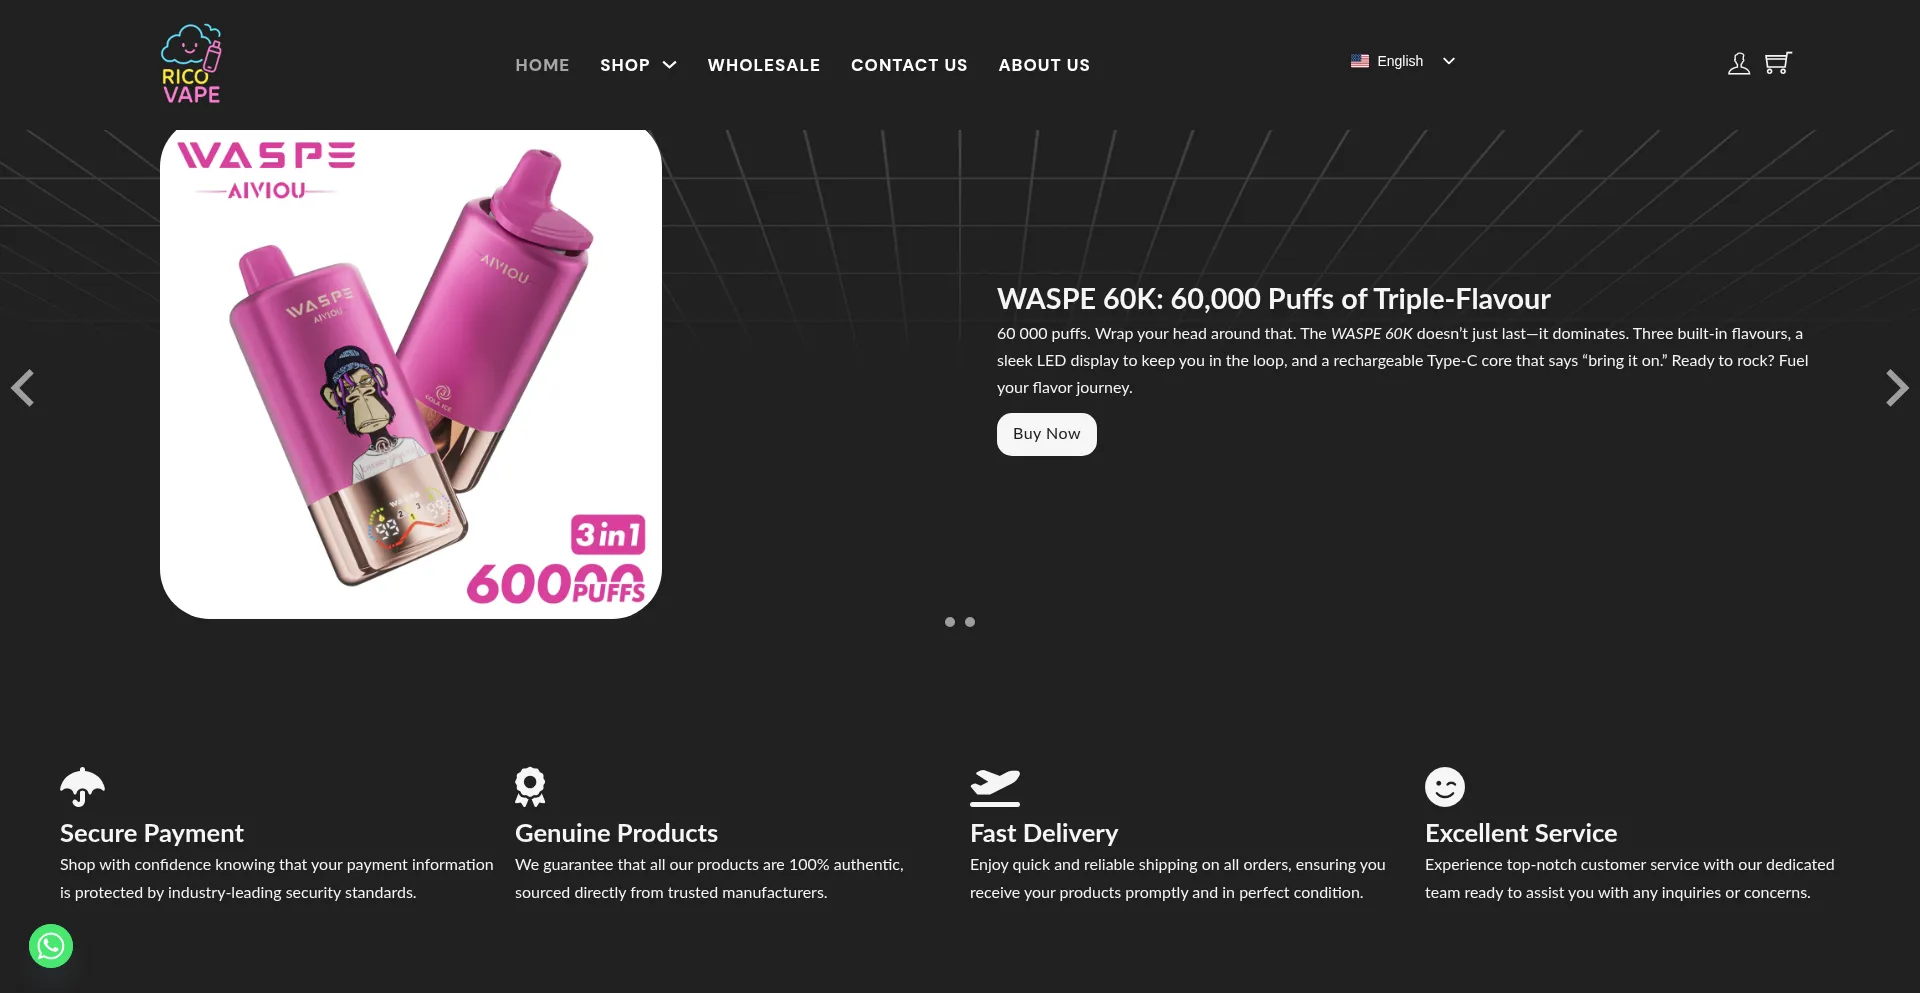Click the Genuine Products badge icon

tap(530, 787)
